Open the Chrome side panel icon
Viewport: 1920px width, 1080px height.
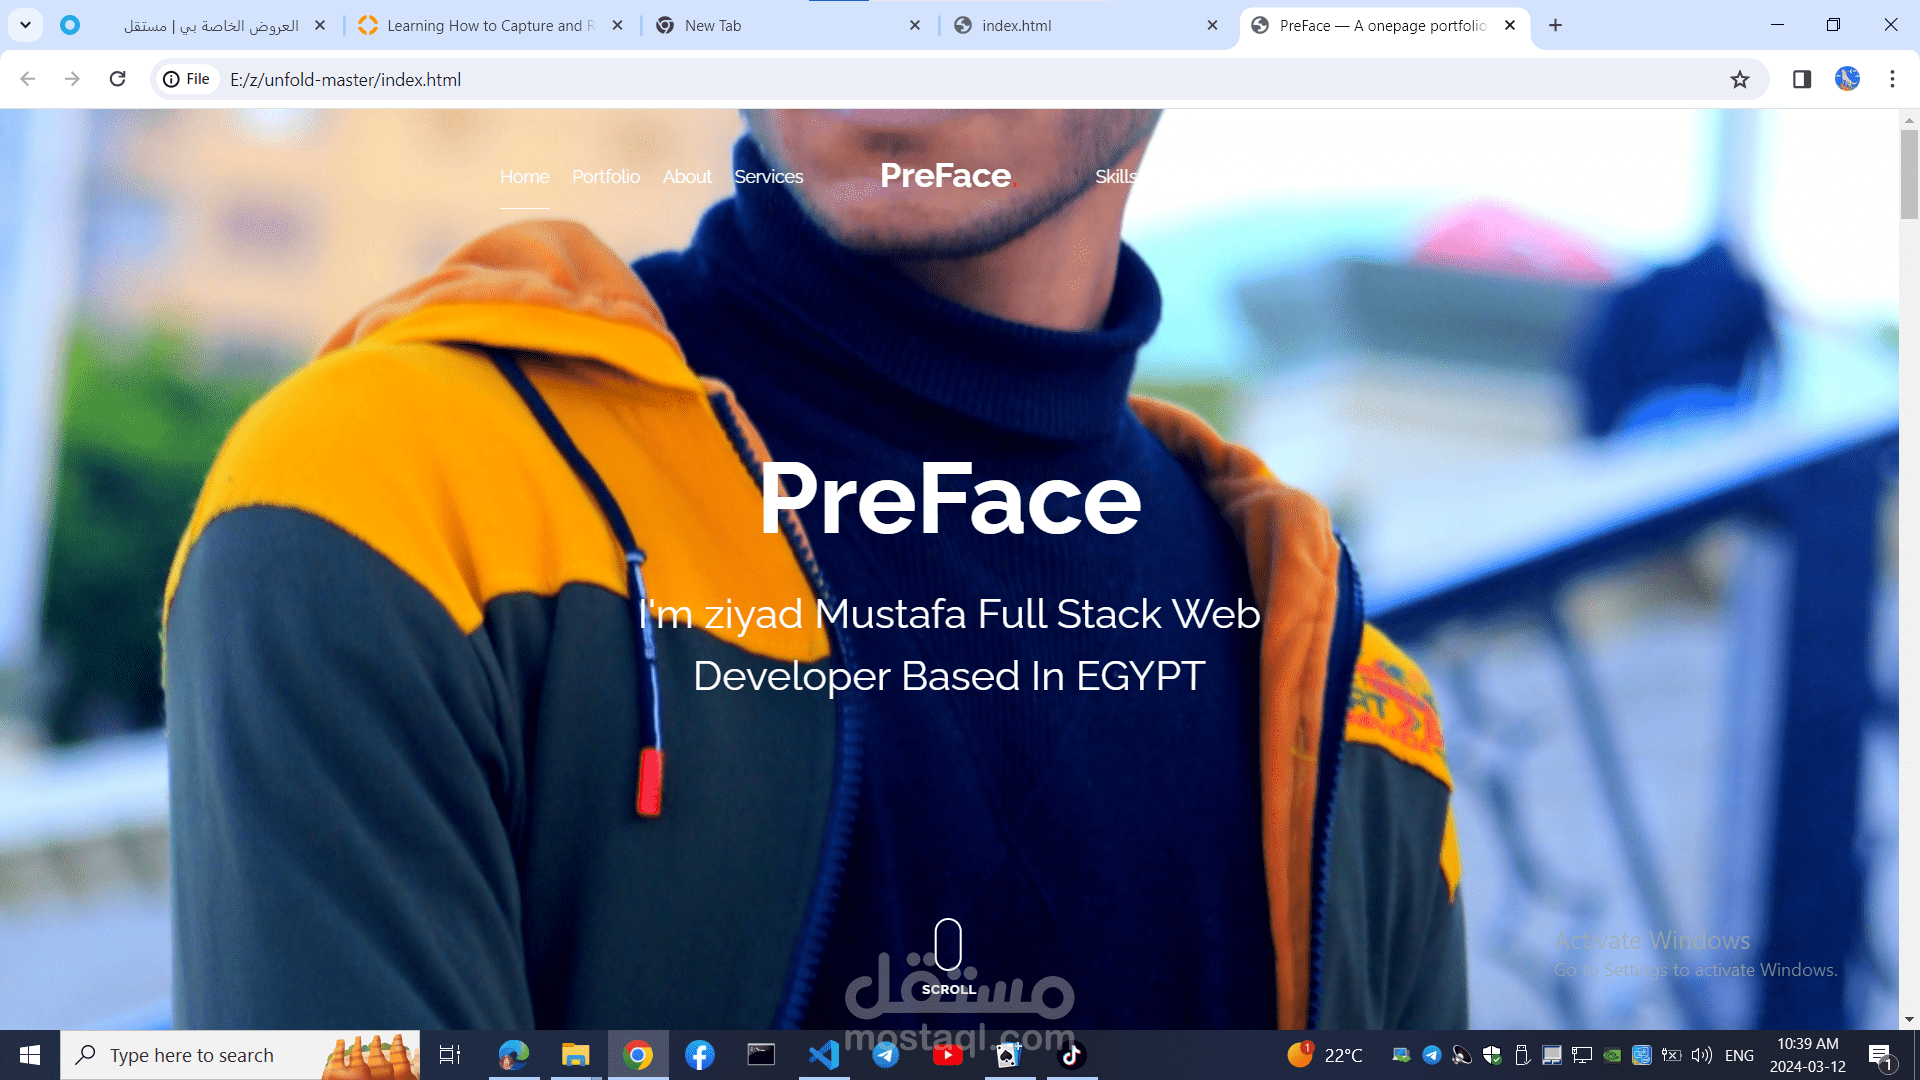pos(1801,79)
